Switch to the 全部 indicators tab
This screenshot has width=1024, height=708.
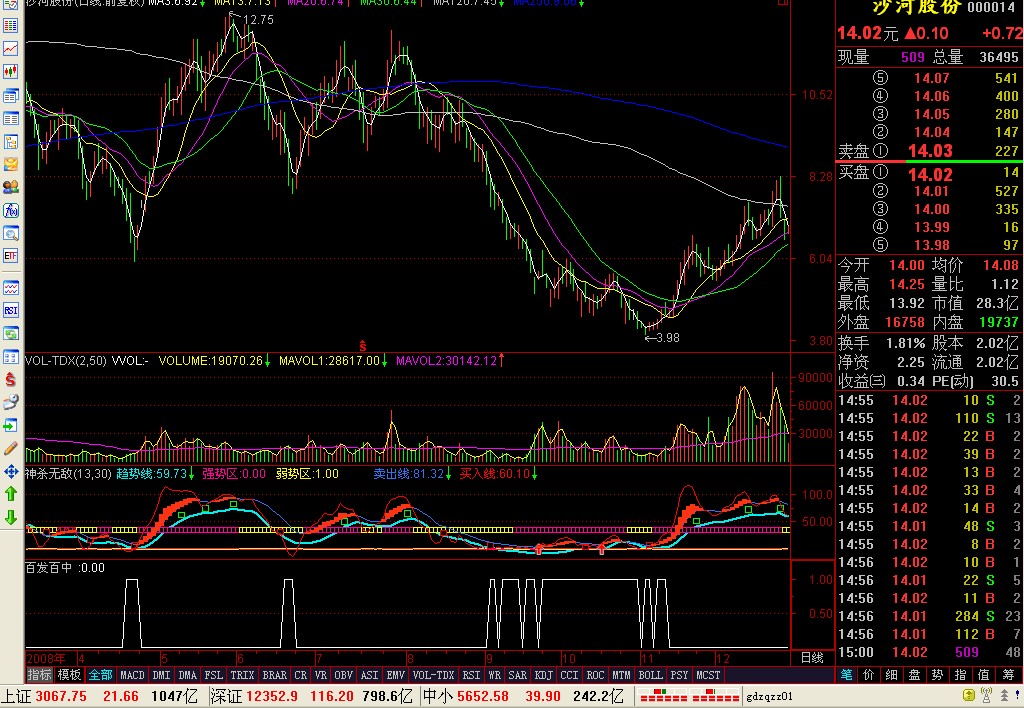(101, 675)
